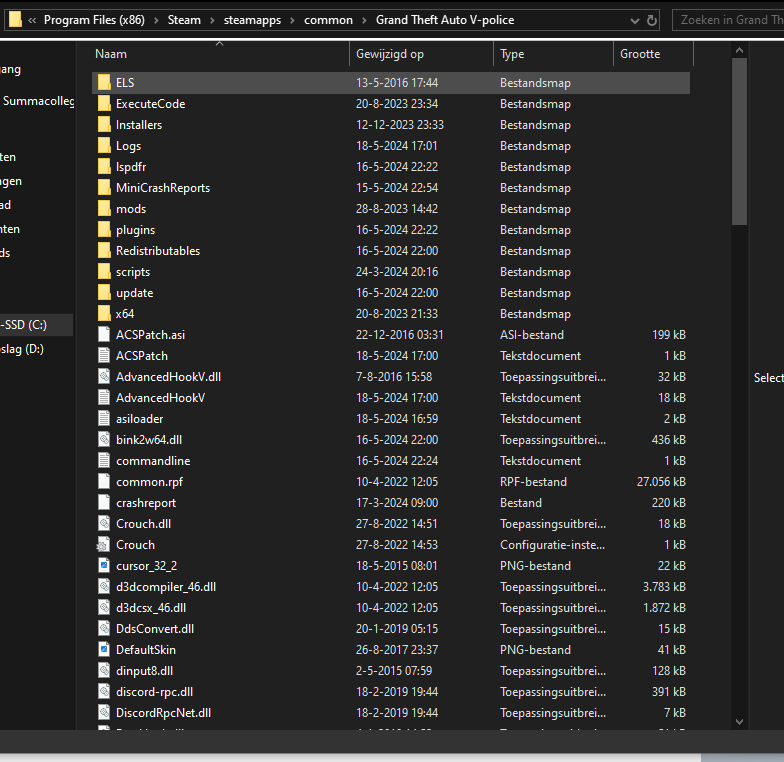Click the cursor_32_2 PNG image icon
The image size is (784, 762).
point(104,566)
